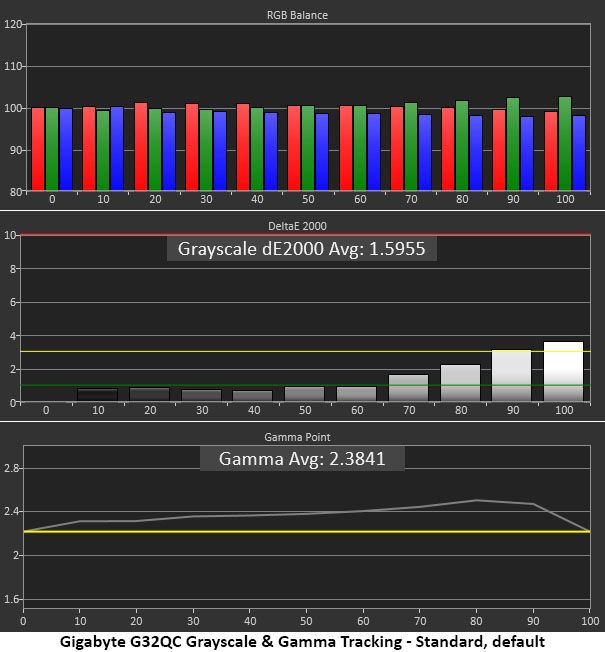
Task: Click the DeltaE bar at 90
Action: click(x=511, y=375)
